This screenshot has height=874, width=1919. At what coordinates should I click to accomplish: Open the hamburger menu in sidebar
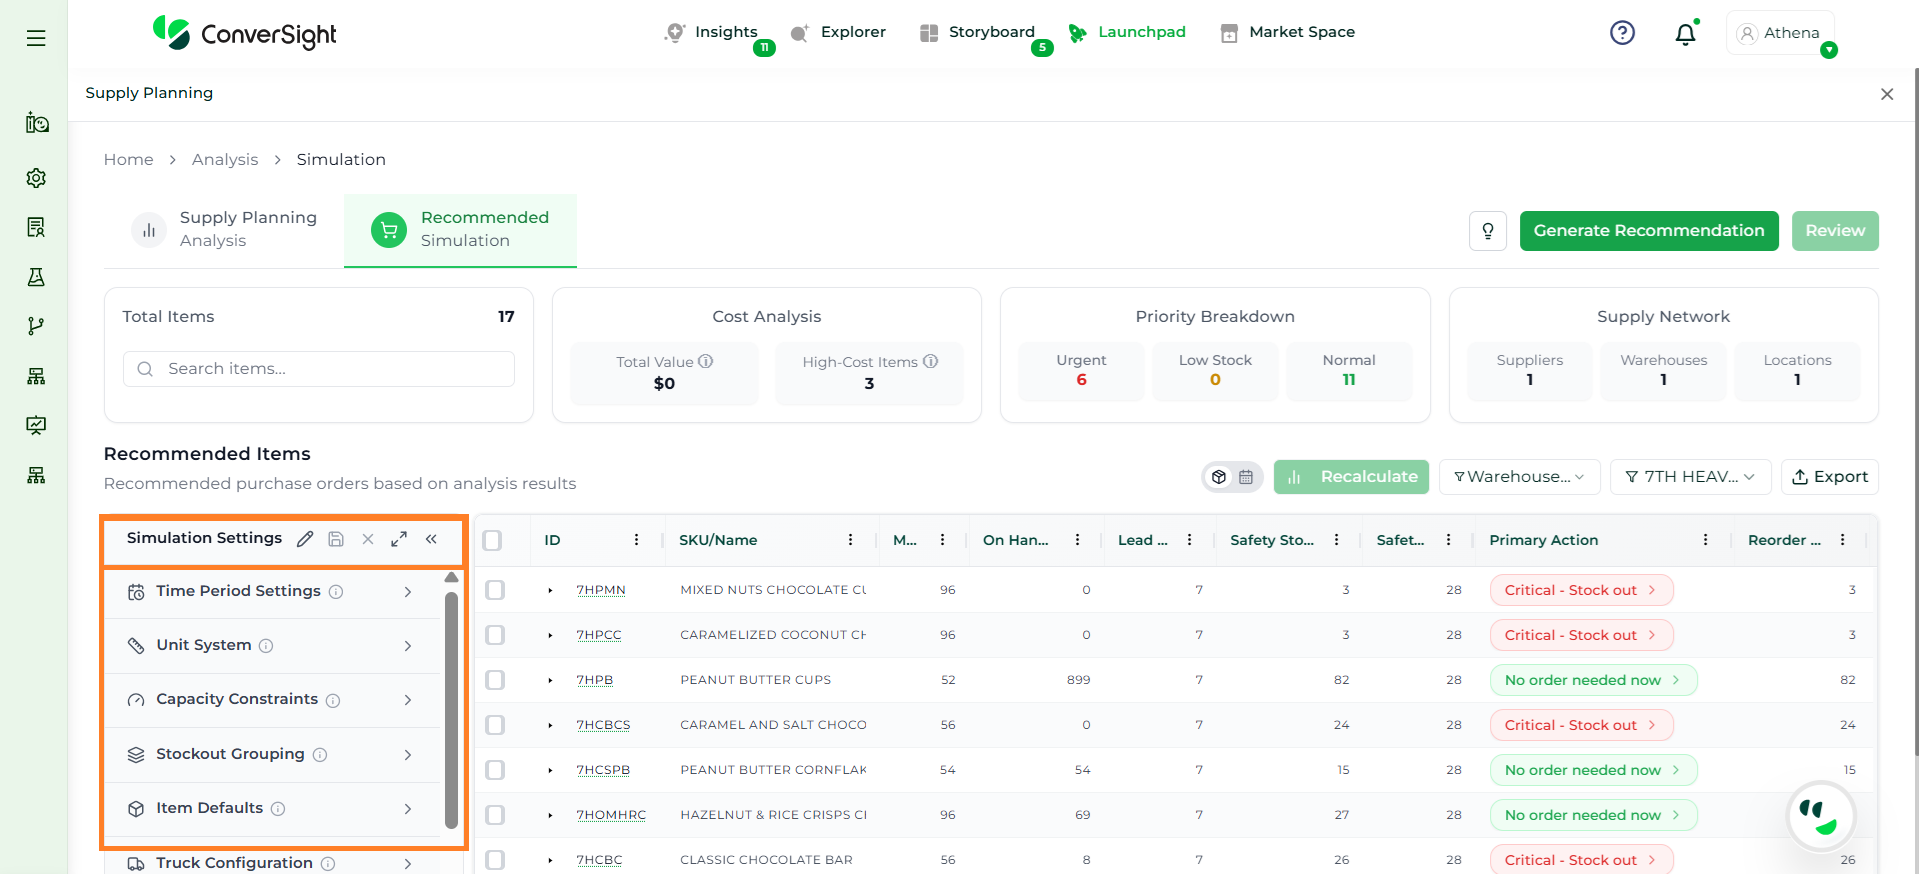coord(36,38)
